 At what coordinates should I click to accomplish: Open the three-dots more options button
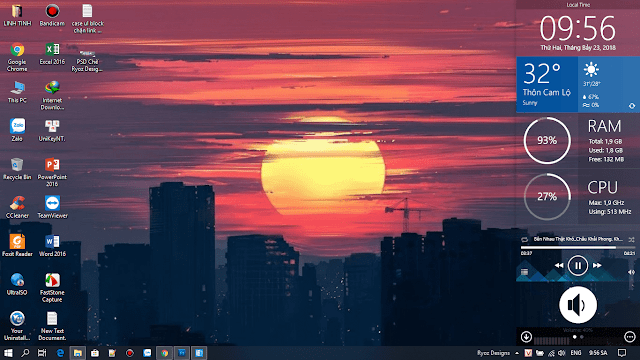629,337
